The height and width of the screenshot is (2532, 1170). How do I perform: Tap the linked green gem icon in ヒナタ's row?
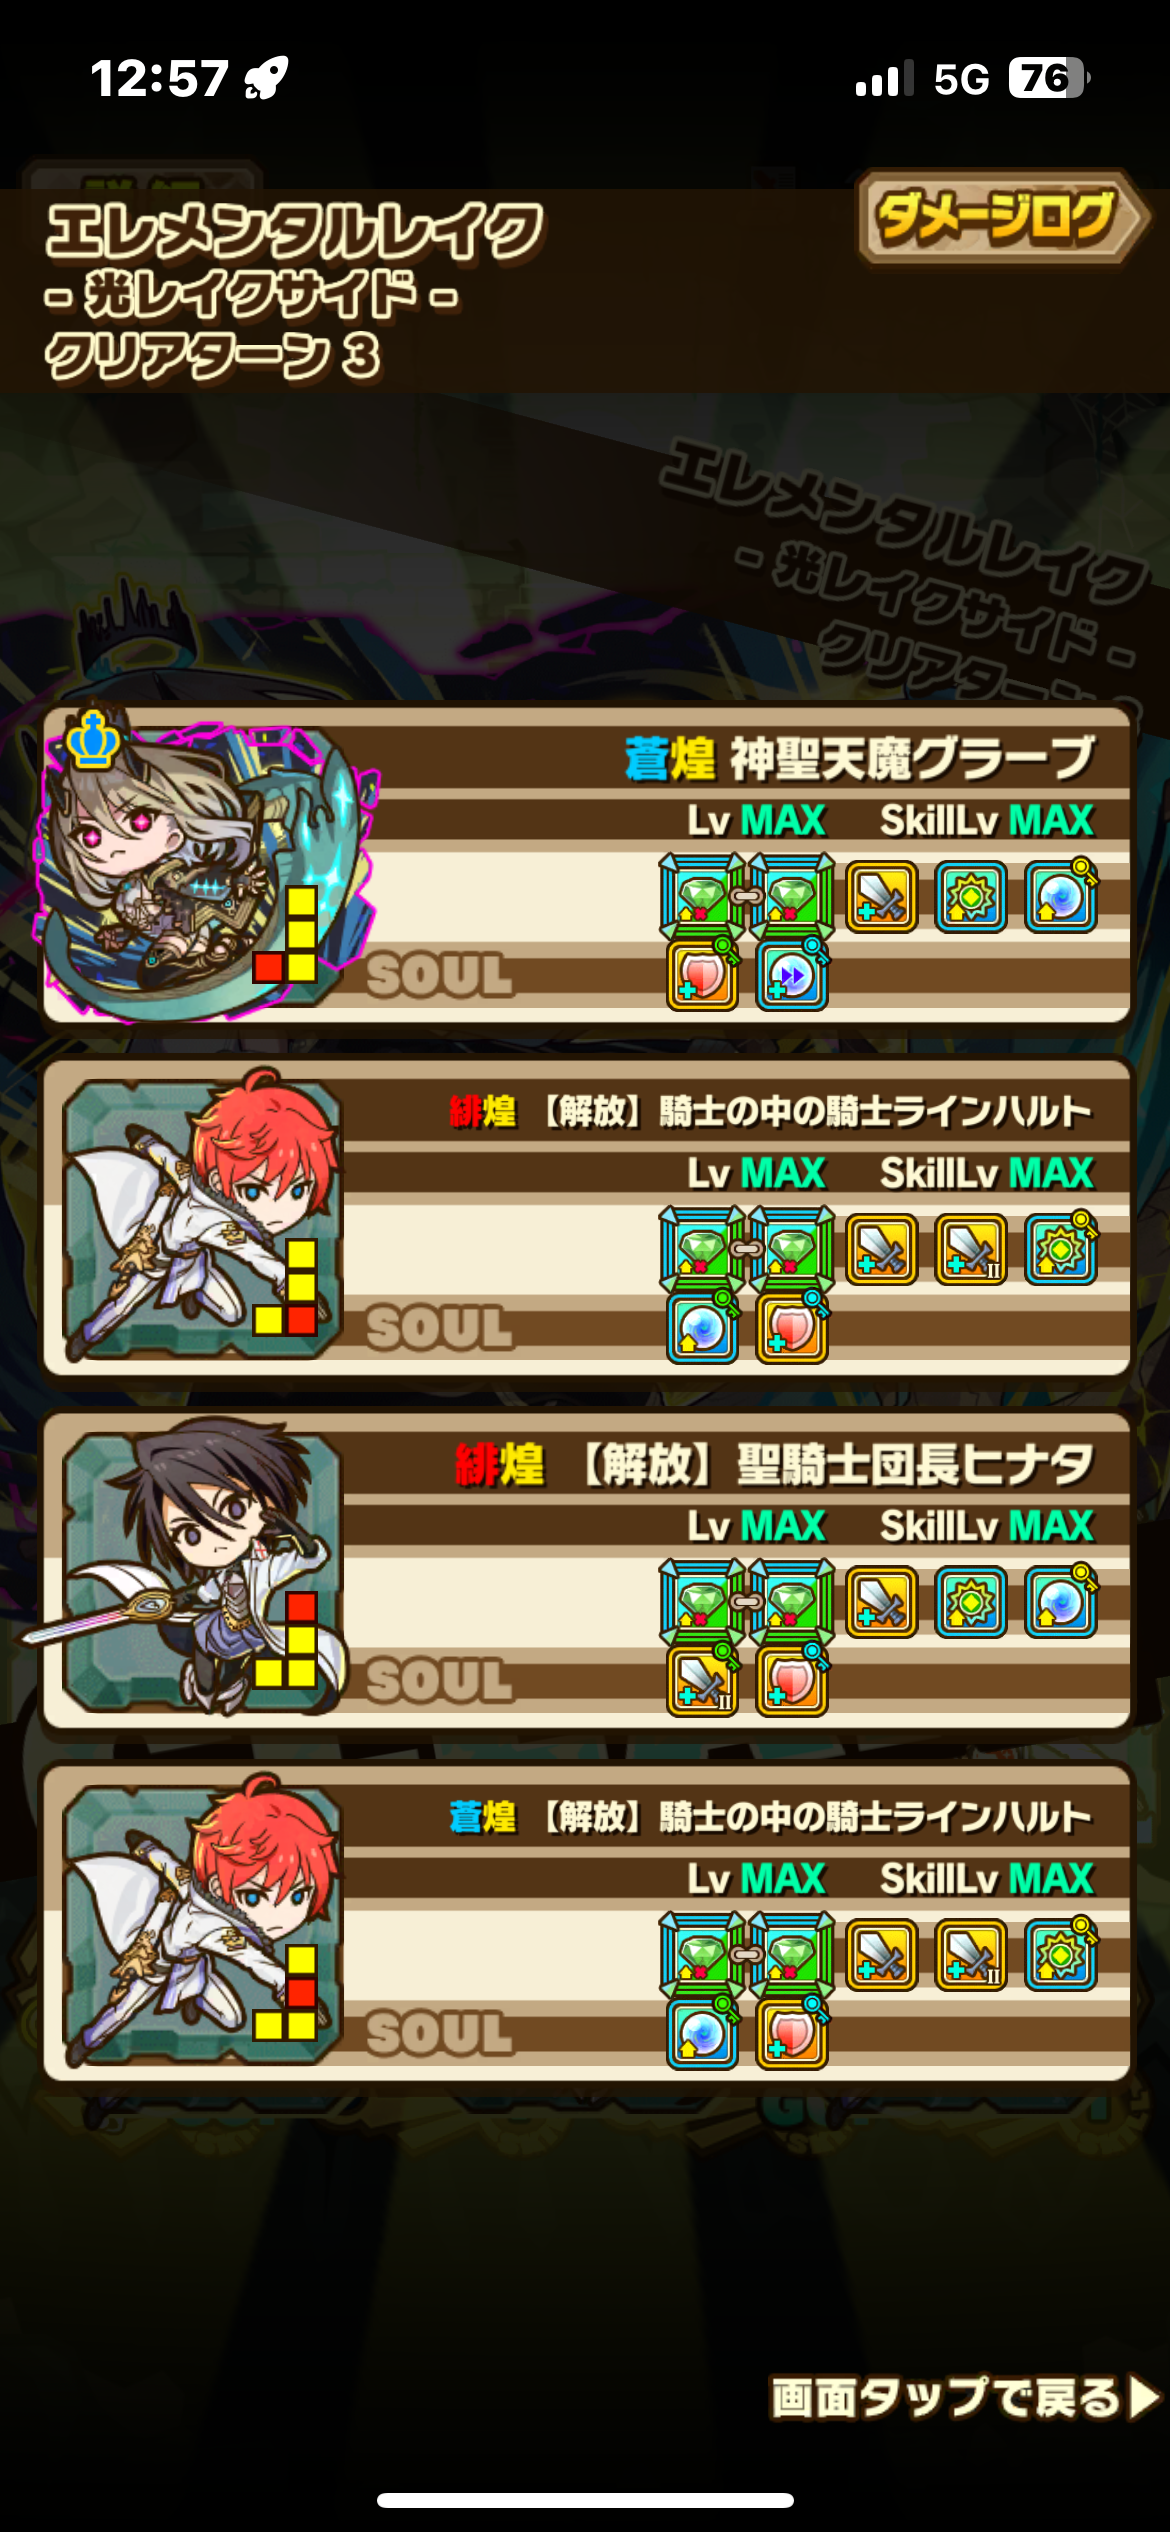point(747,1602)
